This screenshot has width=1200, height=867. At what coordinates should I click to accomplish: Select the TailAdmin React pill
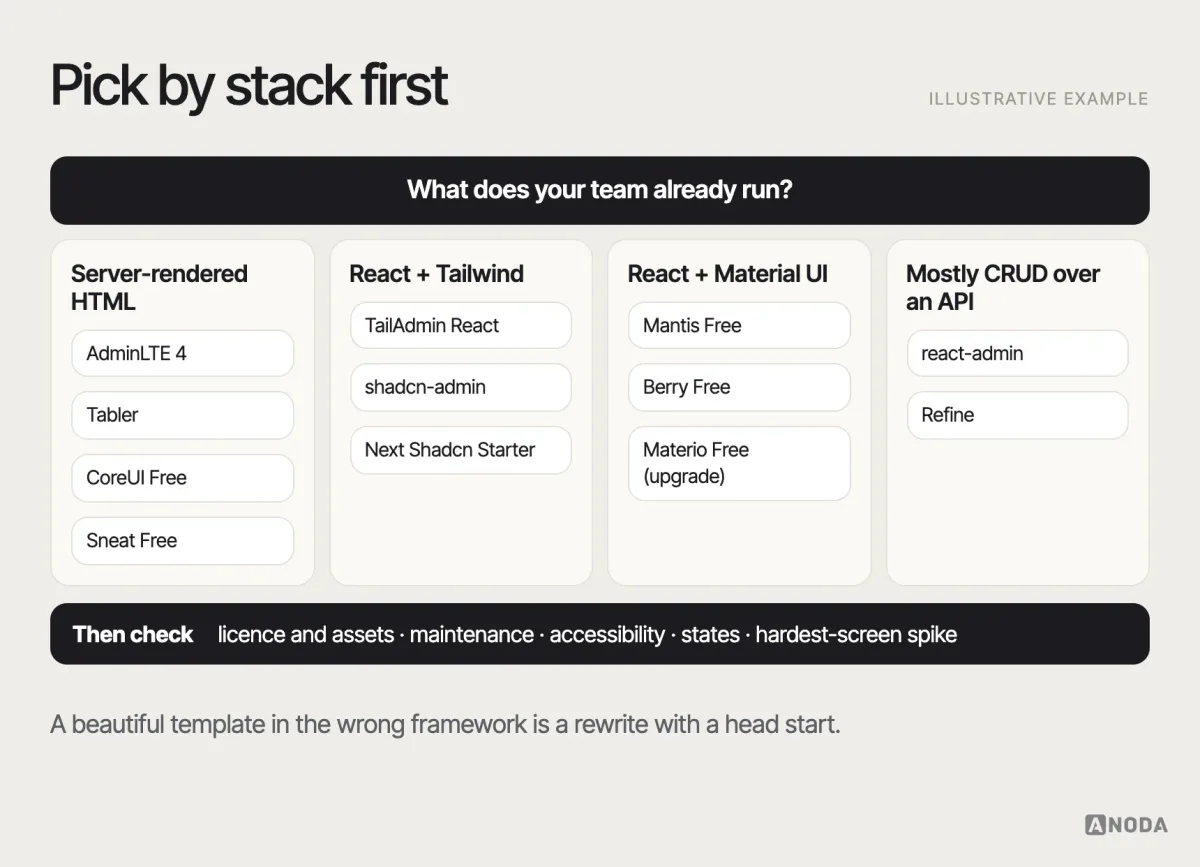point(461,325)
